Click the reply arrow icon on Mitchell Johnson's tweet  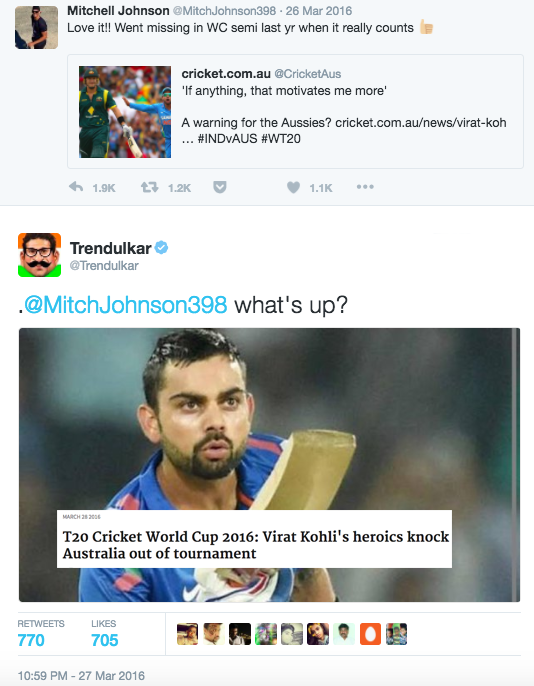pos(76,187)
